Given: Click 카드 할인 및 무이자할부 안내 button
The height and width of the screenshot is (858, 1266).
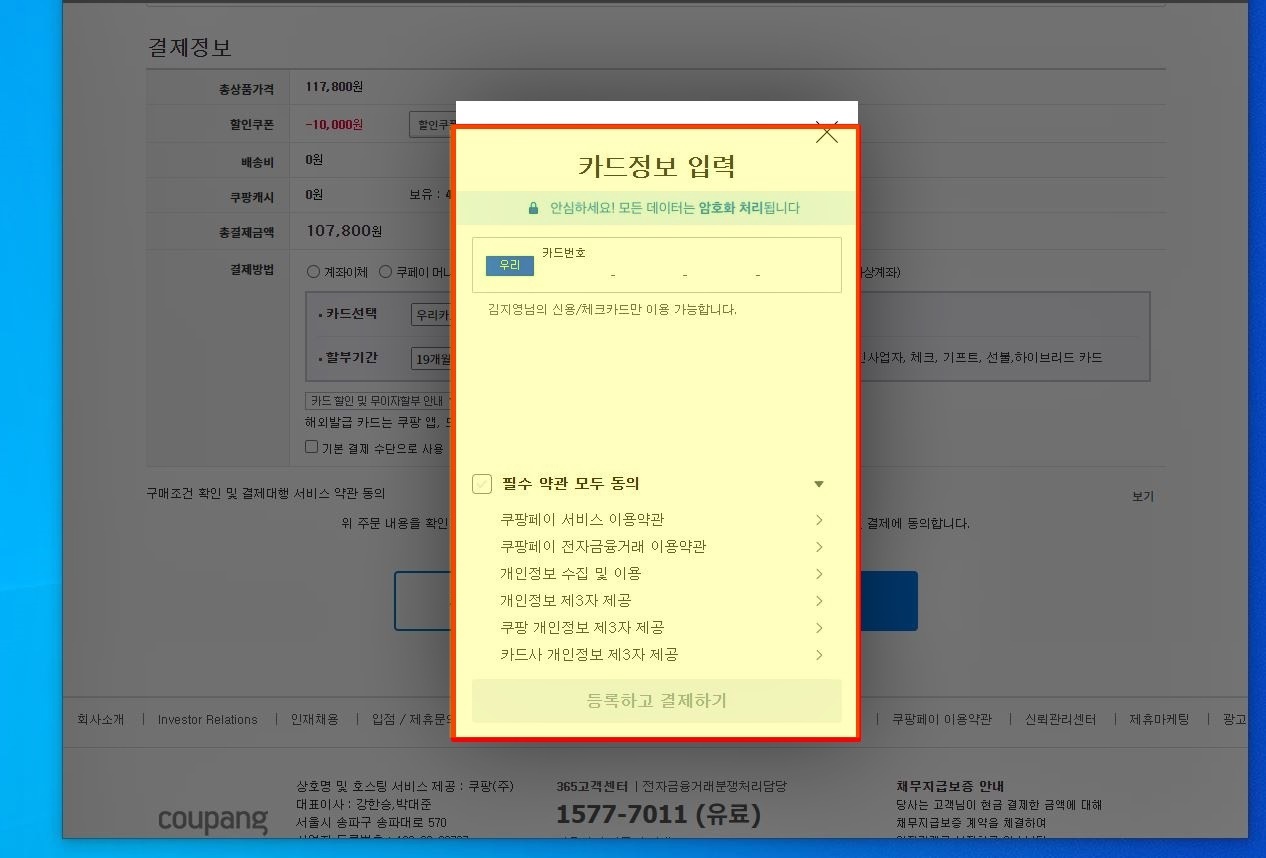Looking at the screenshot, I should [380, 400].
